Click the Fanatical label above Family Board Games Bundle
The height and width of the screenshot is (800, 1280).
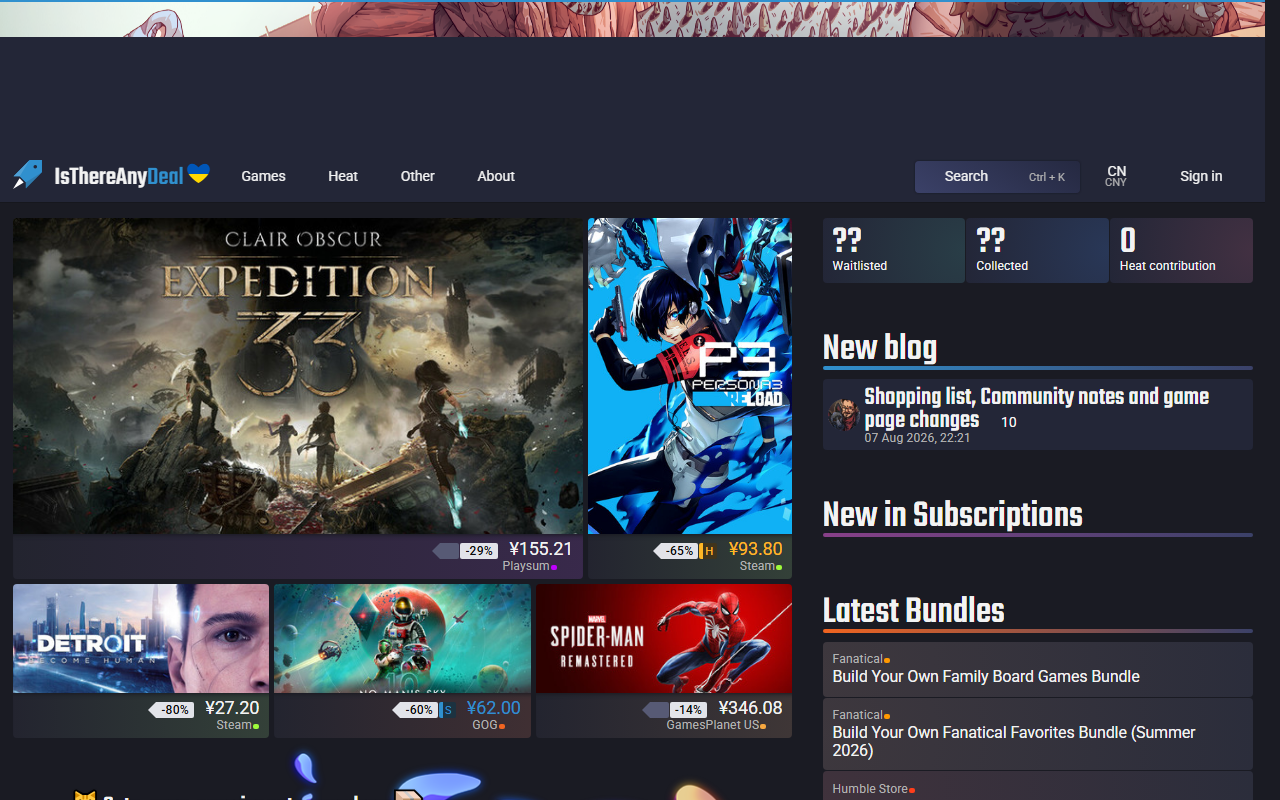click(x=858, y=659)
